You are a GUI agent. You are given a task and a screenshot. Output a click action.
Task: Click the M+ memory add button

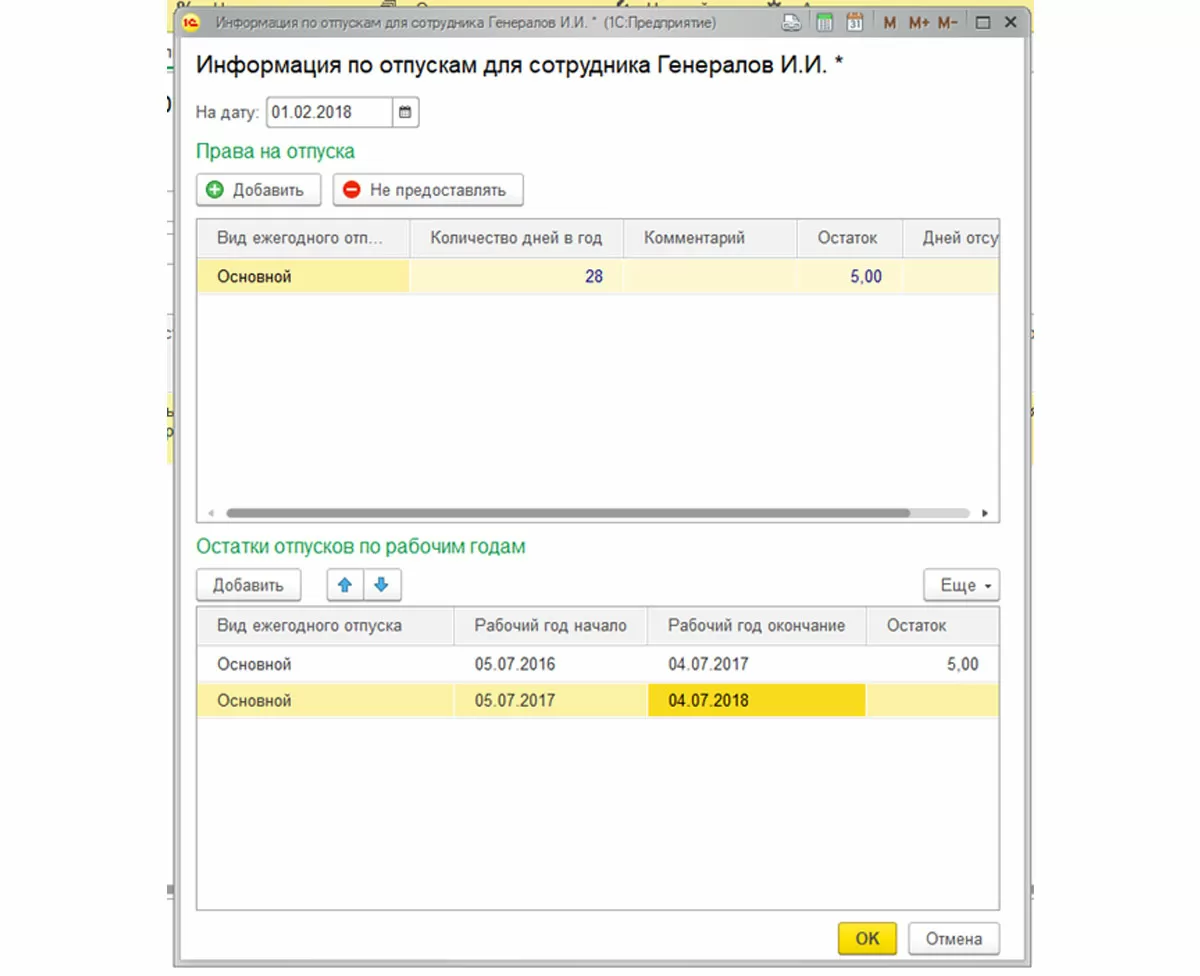tap(920, 23)
